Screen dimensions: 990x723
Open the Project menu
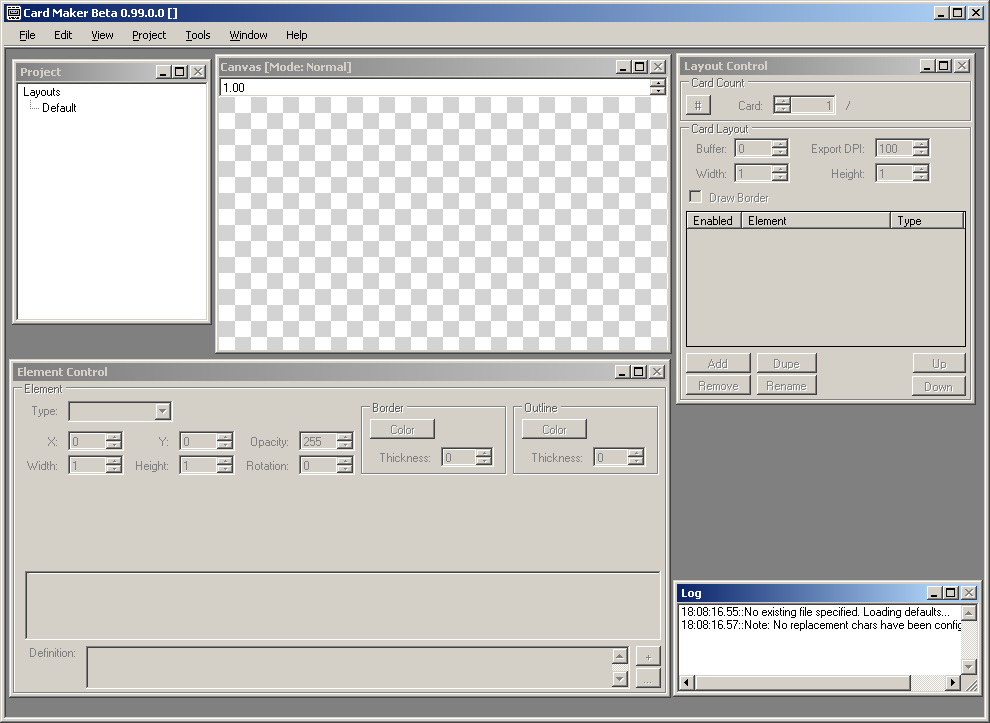(149, 35)
